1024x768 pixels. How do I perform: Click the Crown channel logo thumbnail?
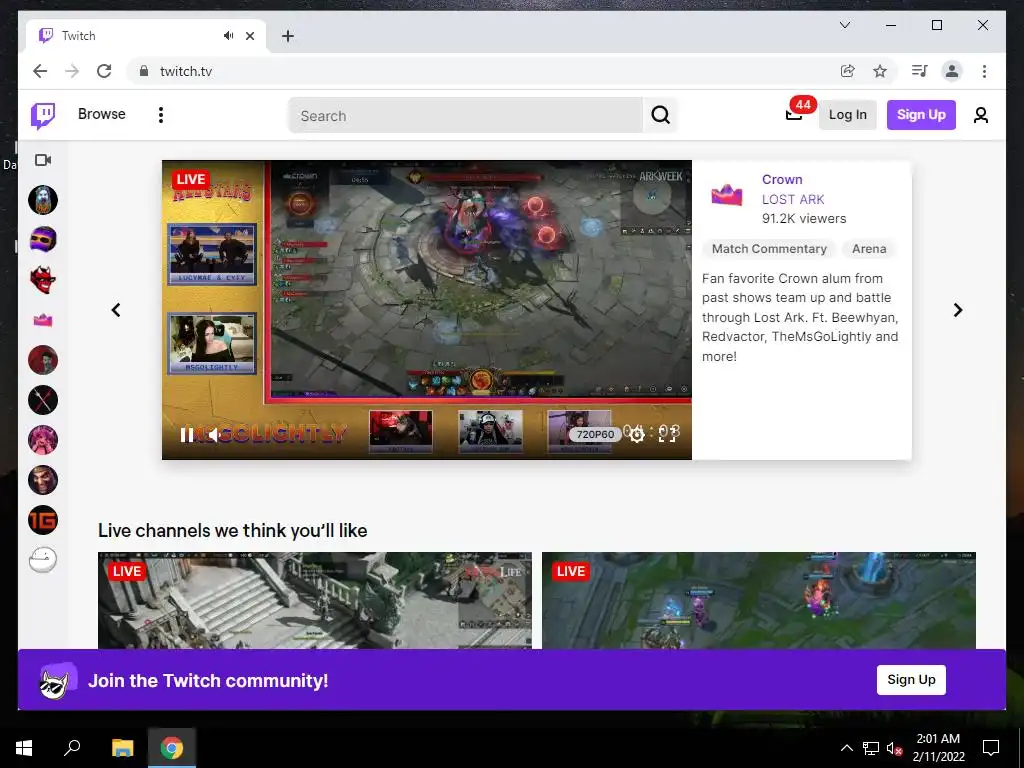click(727, 195)
